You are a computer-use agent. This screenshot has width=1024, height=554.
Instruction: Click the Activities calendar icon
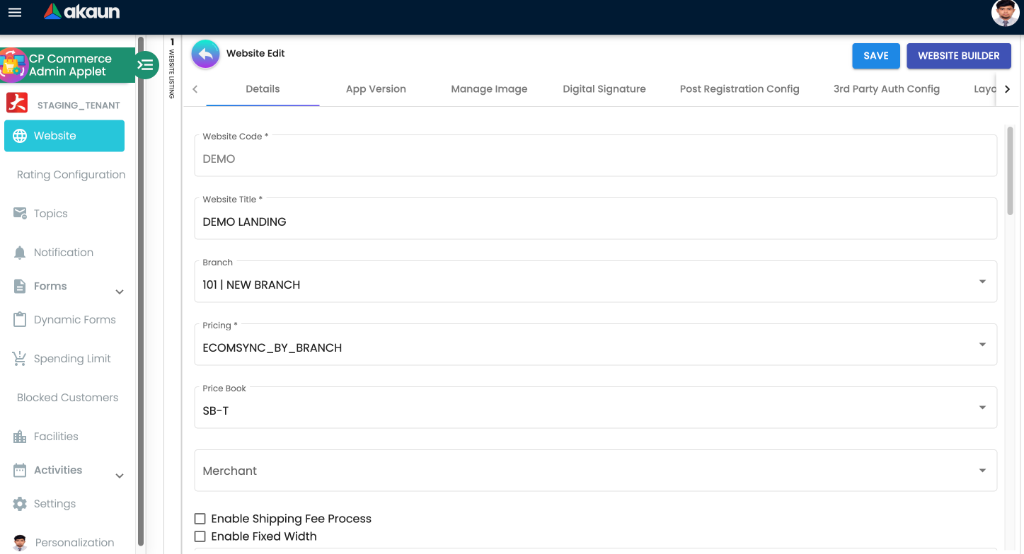(20, 470)
